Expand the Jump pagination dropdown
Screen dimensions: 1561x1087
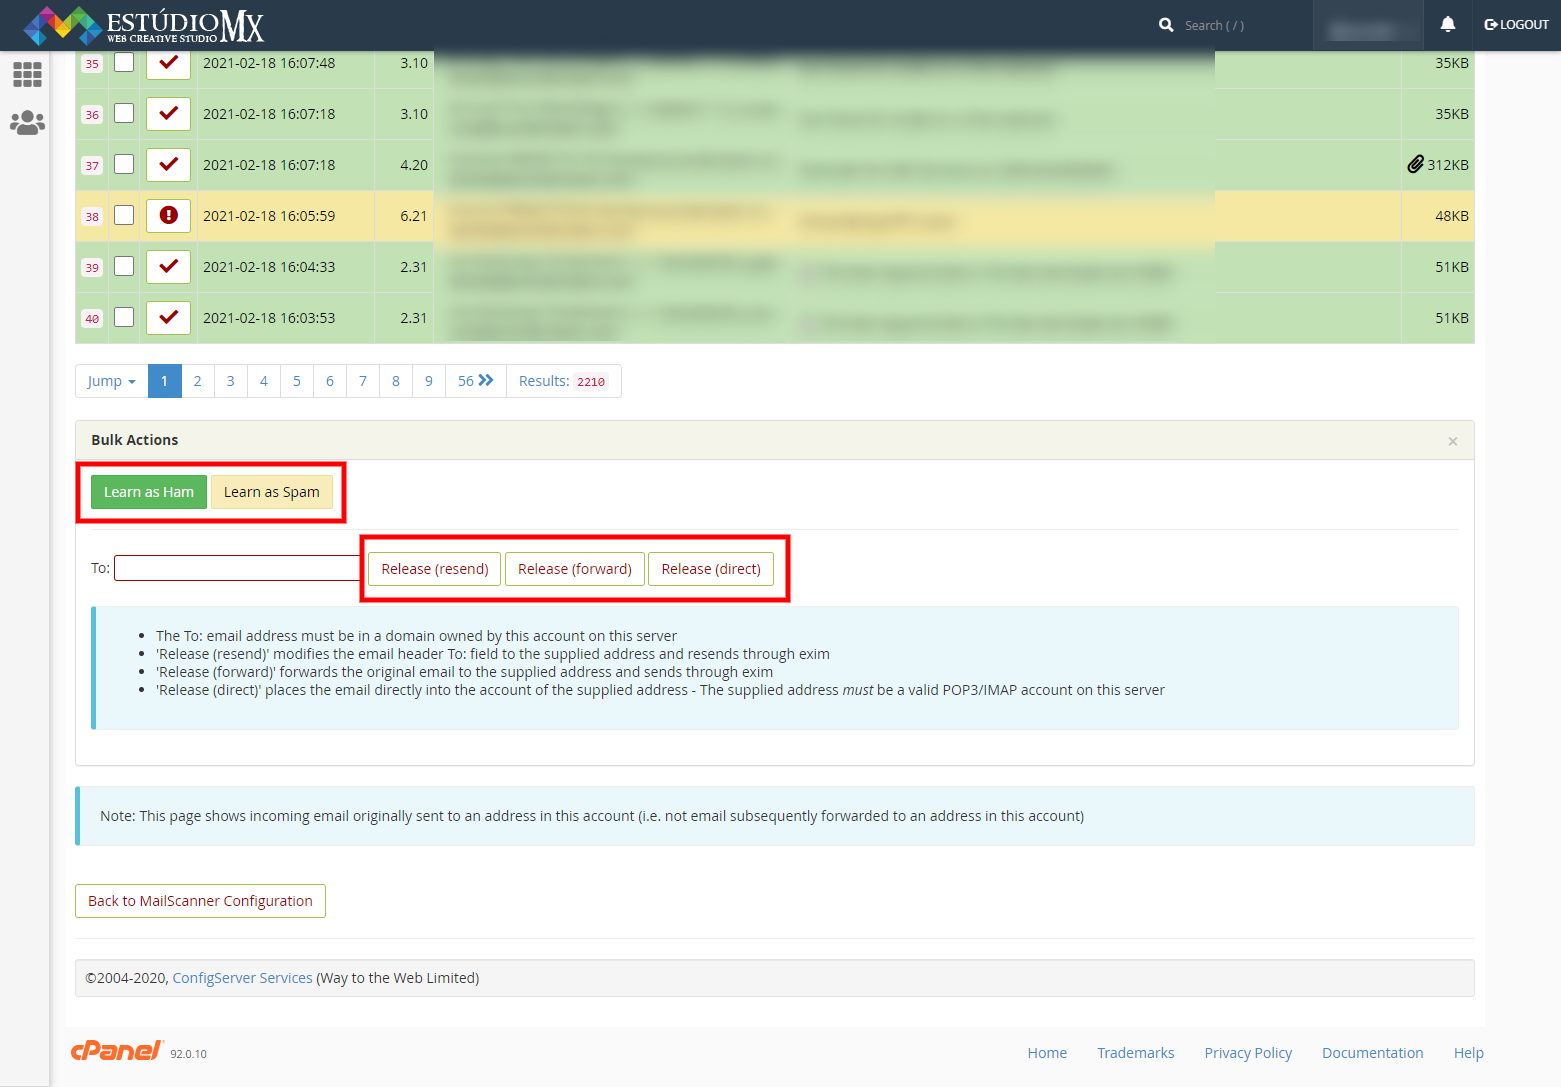point(111,381)
